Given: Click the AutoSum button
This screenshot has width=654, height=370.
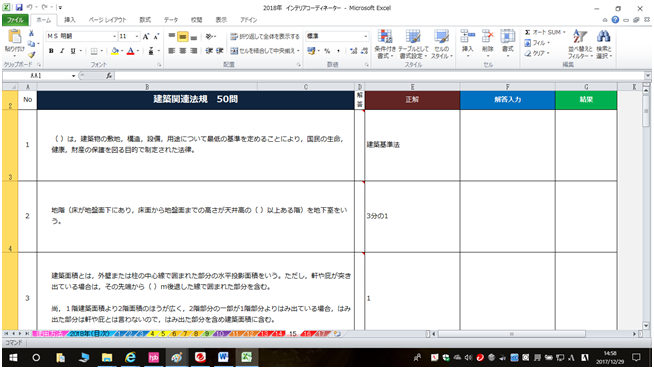Looking at the screenshot, I should pos(544,32).
